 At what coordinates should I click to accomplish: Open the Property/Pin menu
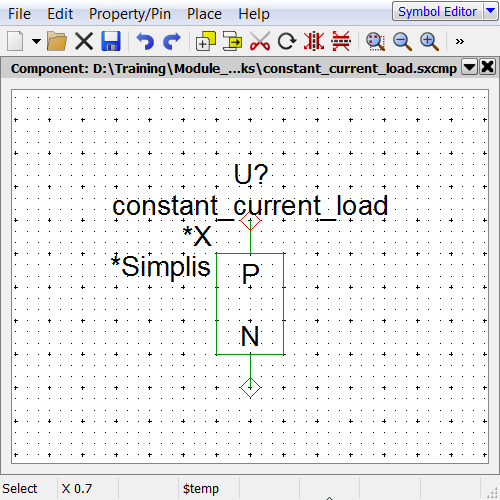click(130, 14)
